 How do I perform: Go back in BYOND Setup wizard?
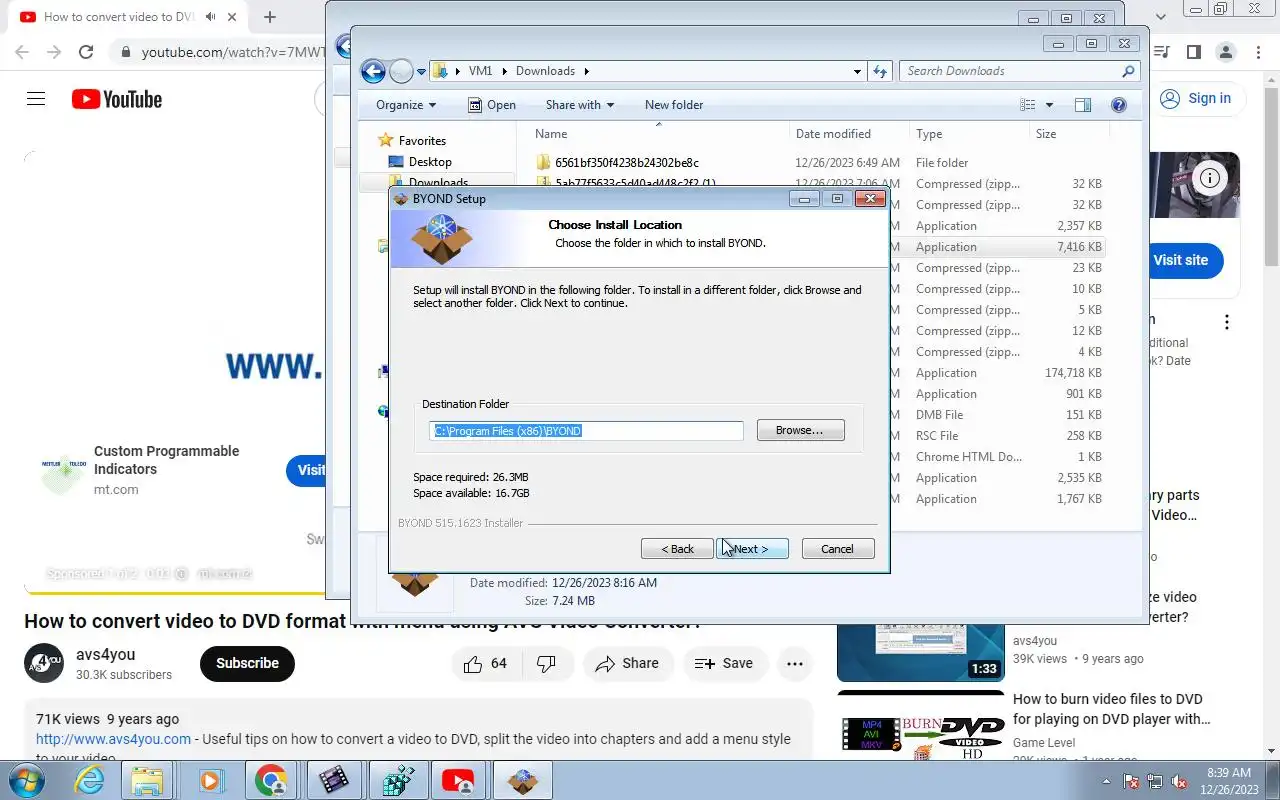tap(677, 549)
